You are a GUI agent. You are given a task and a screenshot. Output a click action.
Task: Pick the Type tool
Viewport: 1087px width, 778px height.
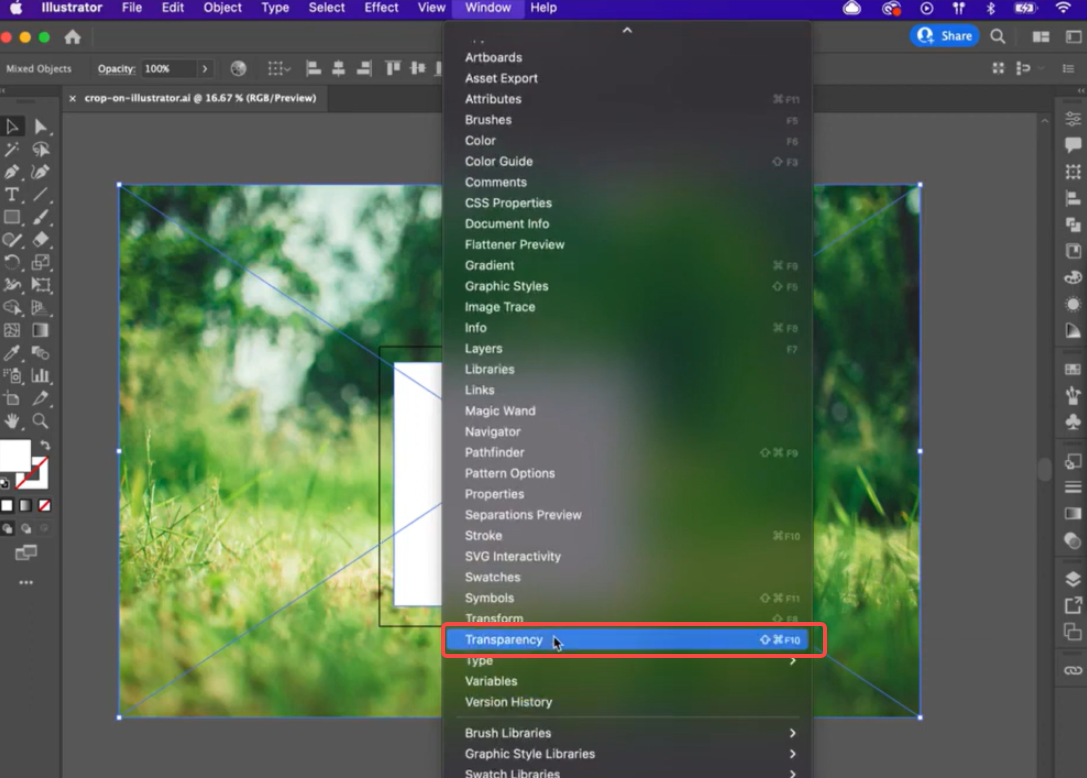pos(12,195)
